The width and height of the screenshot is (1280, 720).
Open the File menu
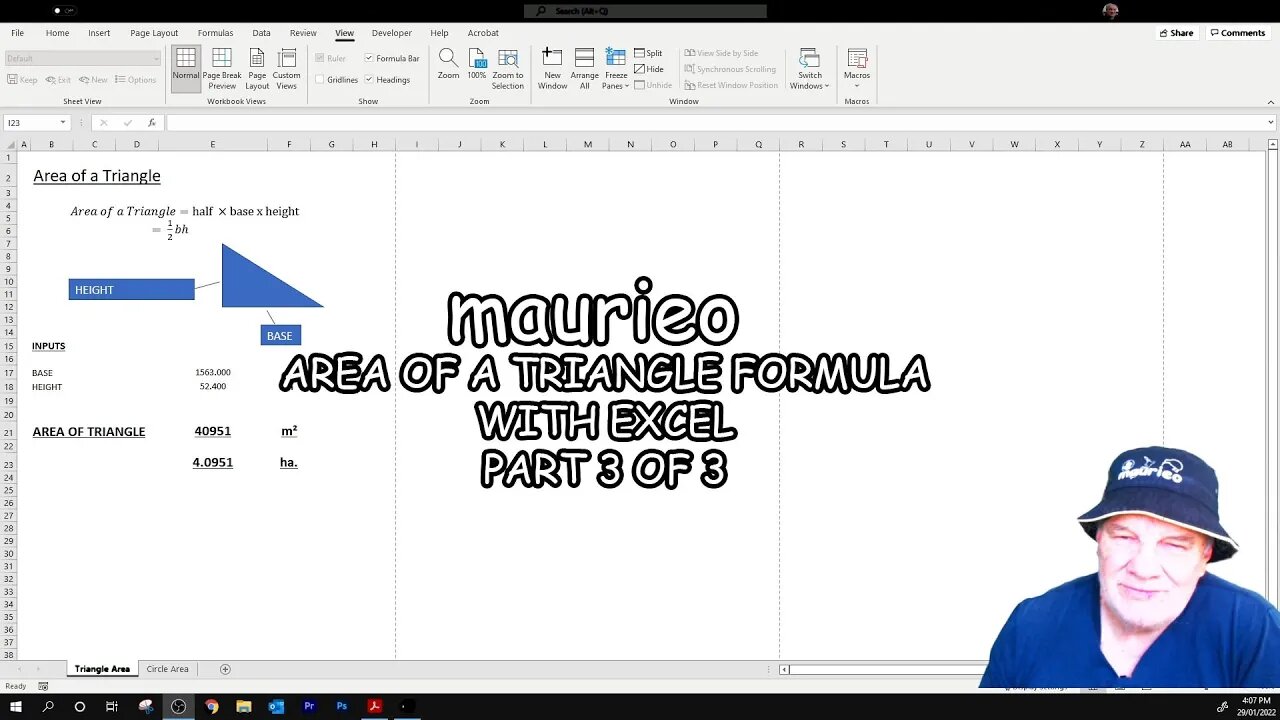pos(17,33)
